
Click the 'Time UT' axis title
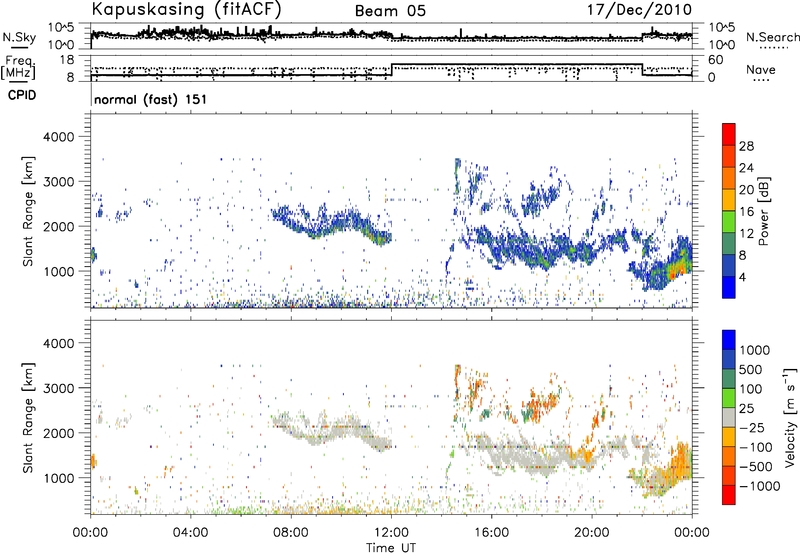click(x=391, y=548)
